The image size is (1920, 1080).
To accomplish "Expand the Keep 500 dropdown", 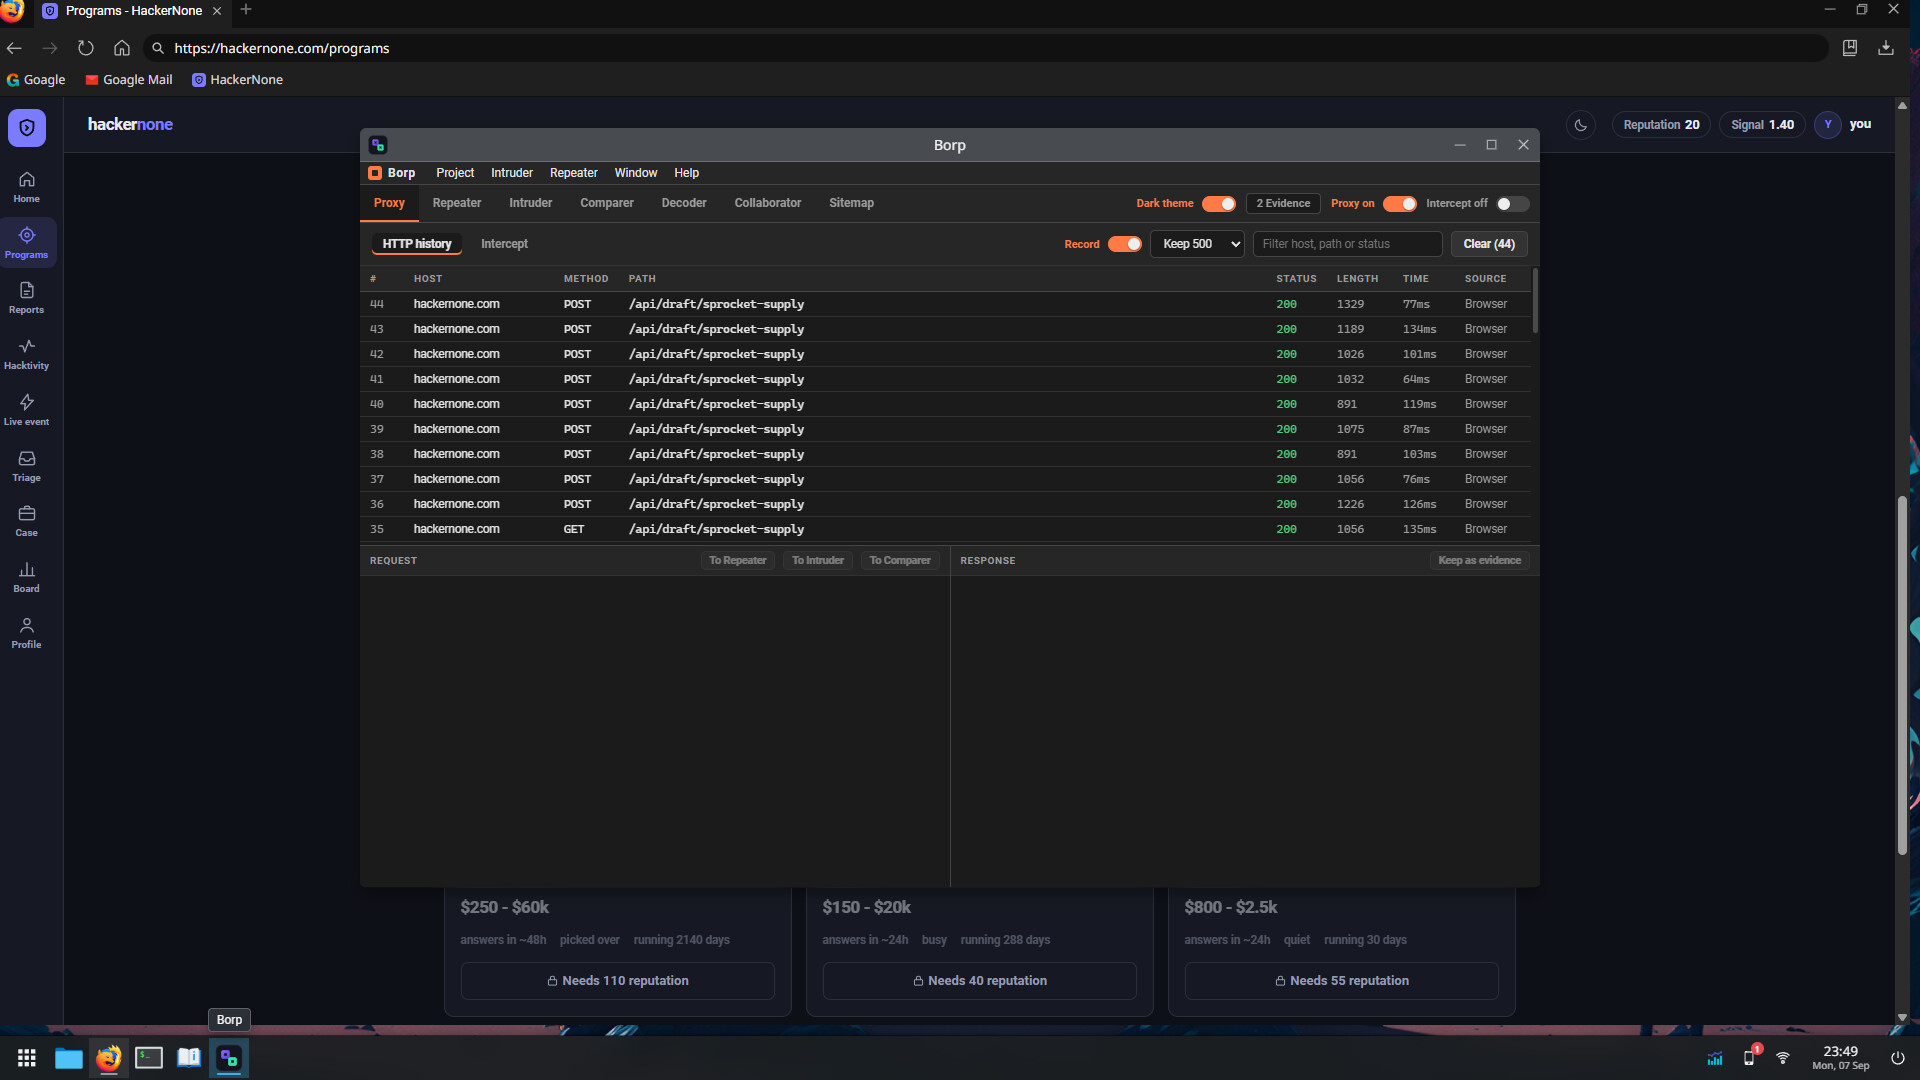I will point(1198,244).
